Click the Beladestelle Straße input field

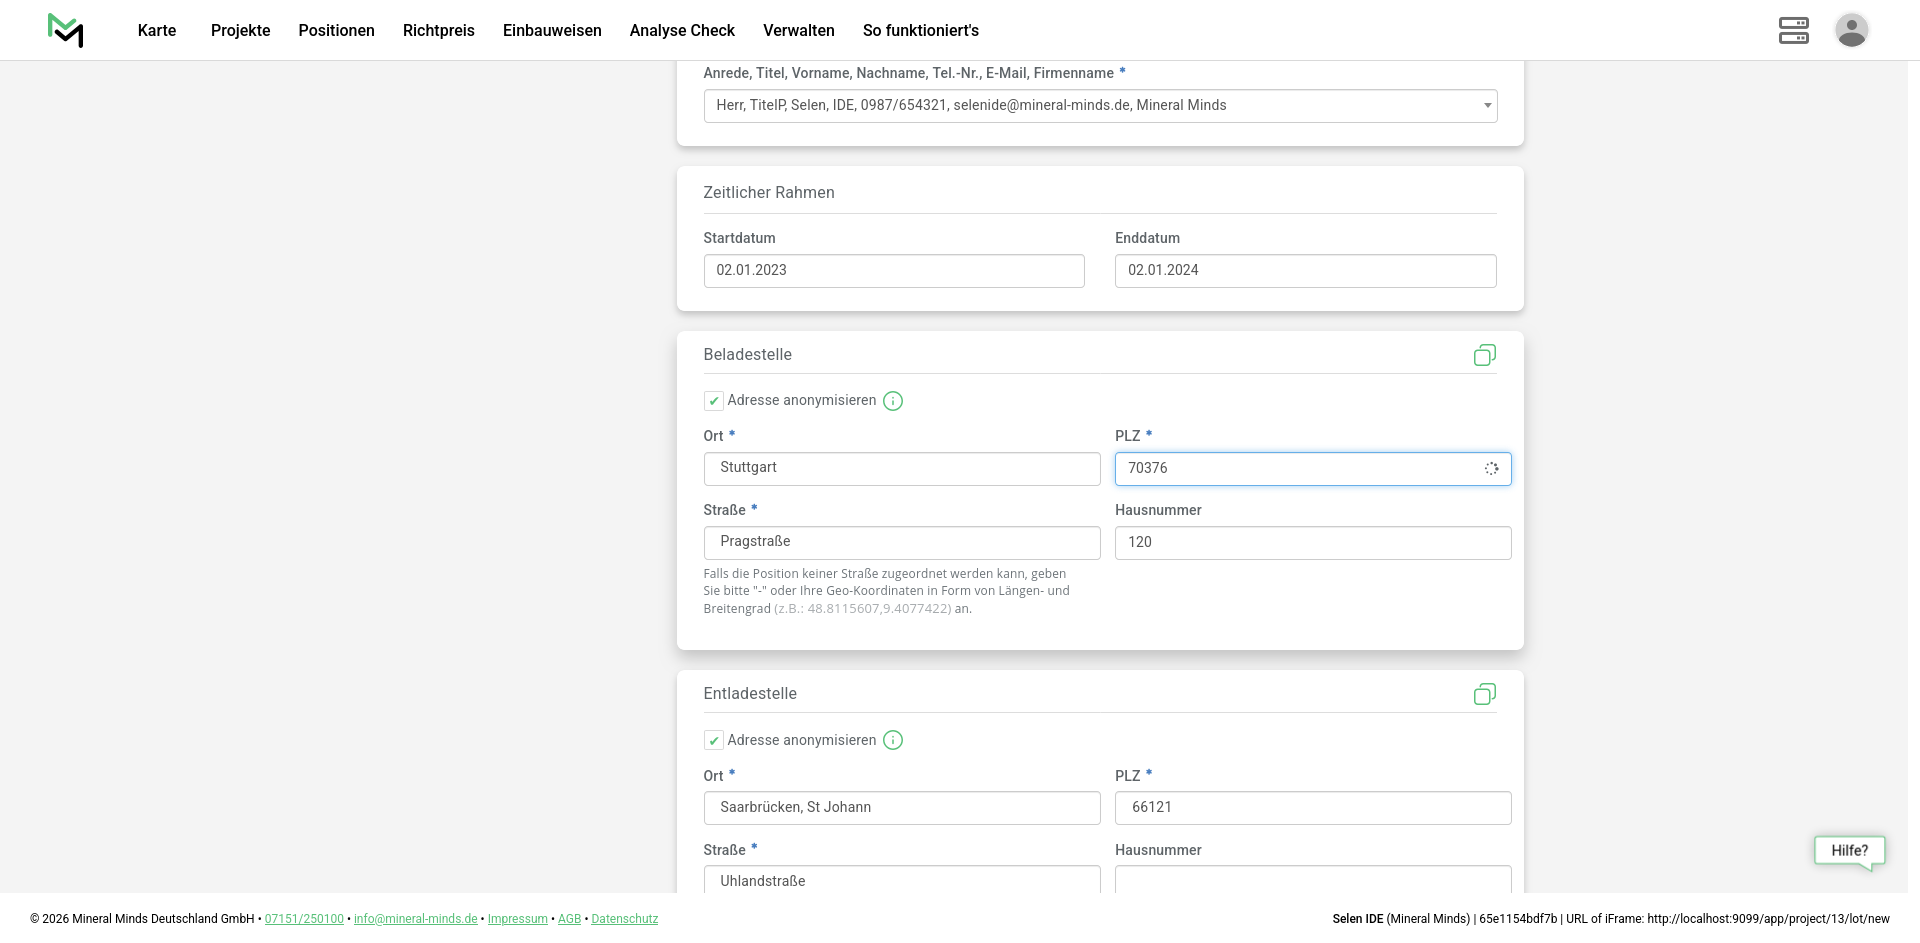901,543
